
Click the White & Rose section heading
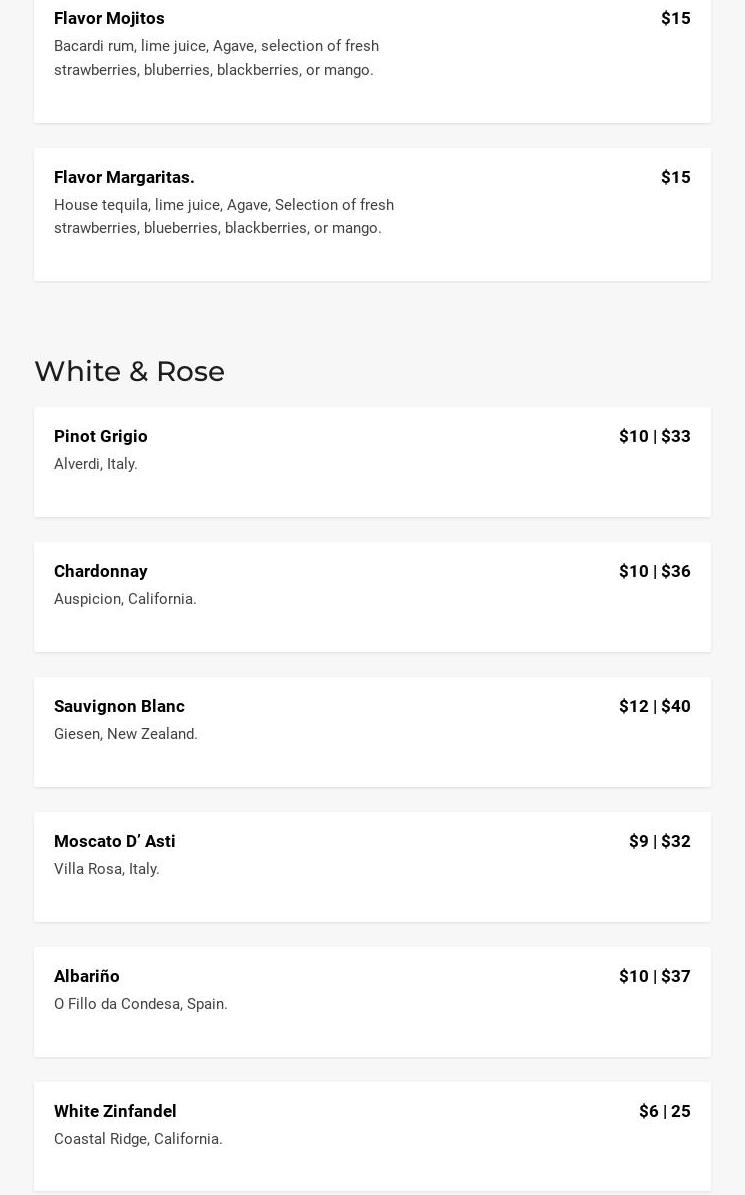(129, 371)
